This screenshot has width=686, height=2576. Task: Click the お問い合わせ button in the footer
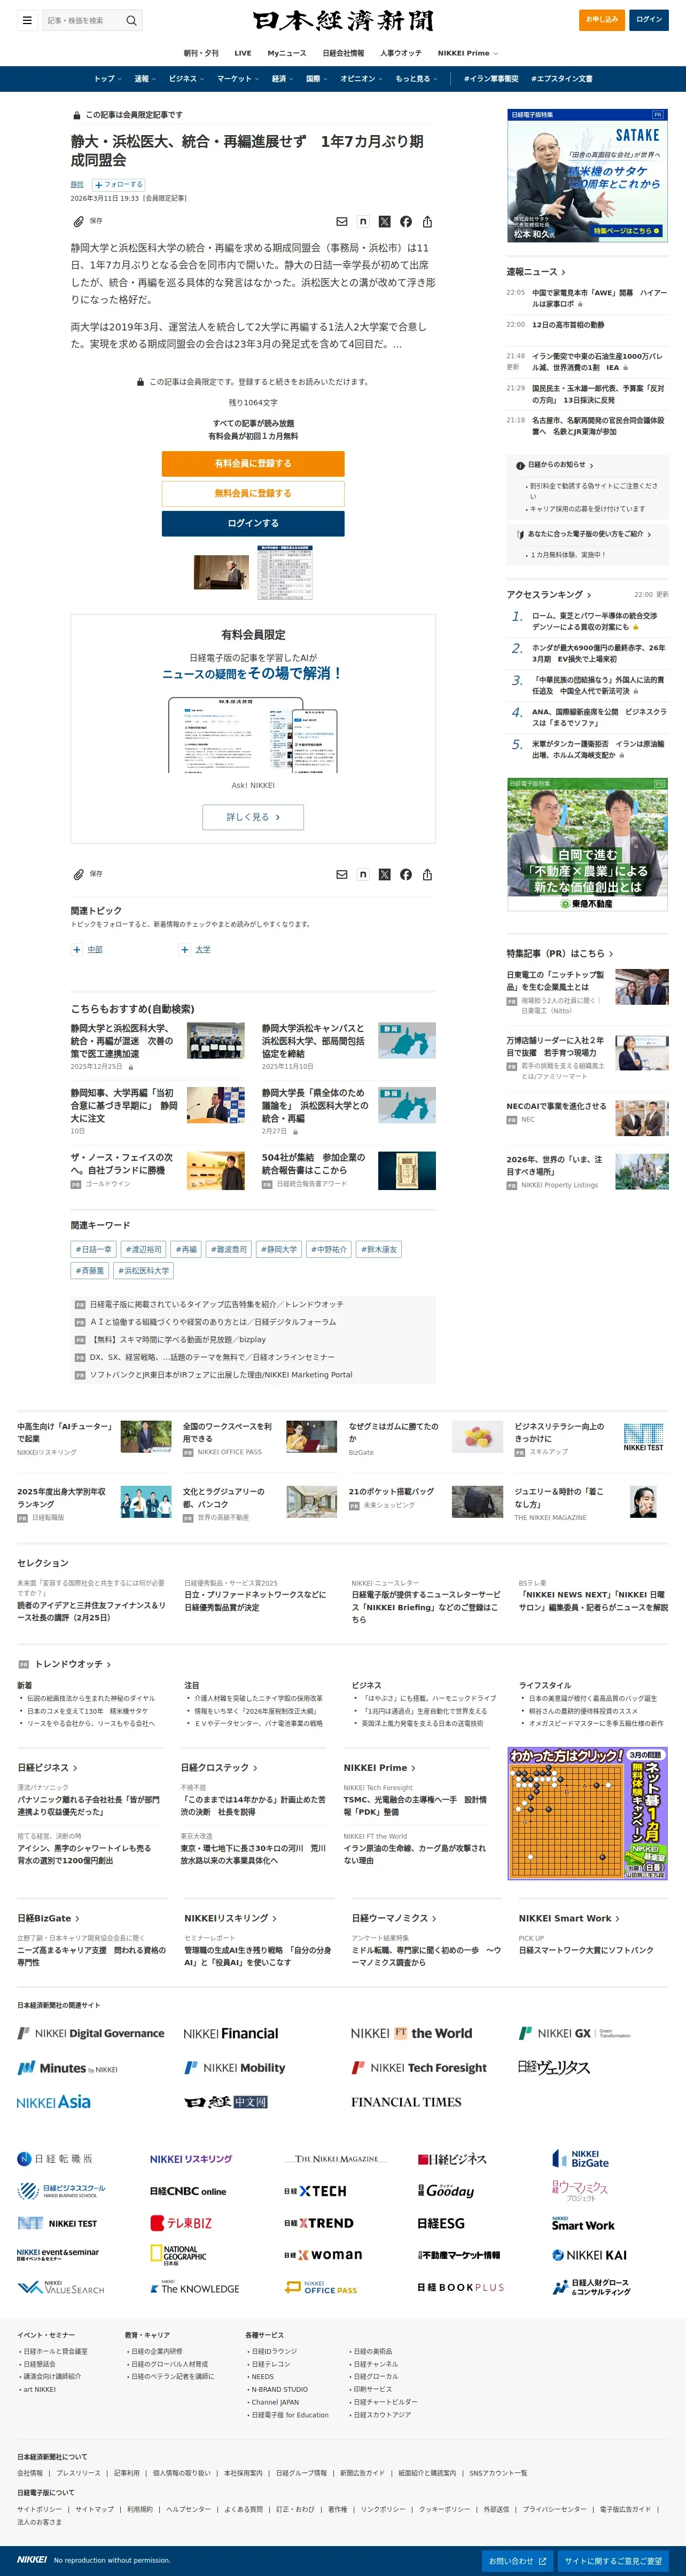[x=517, y=2561]
